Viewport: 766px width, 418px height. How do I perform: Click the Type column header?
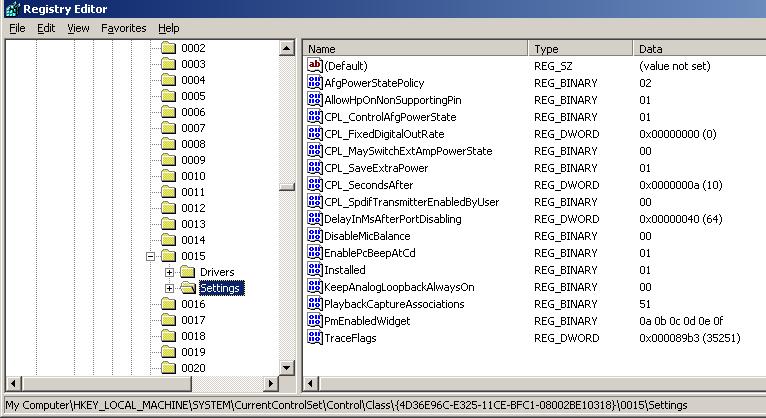(x=580, y=48)
